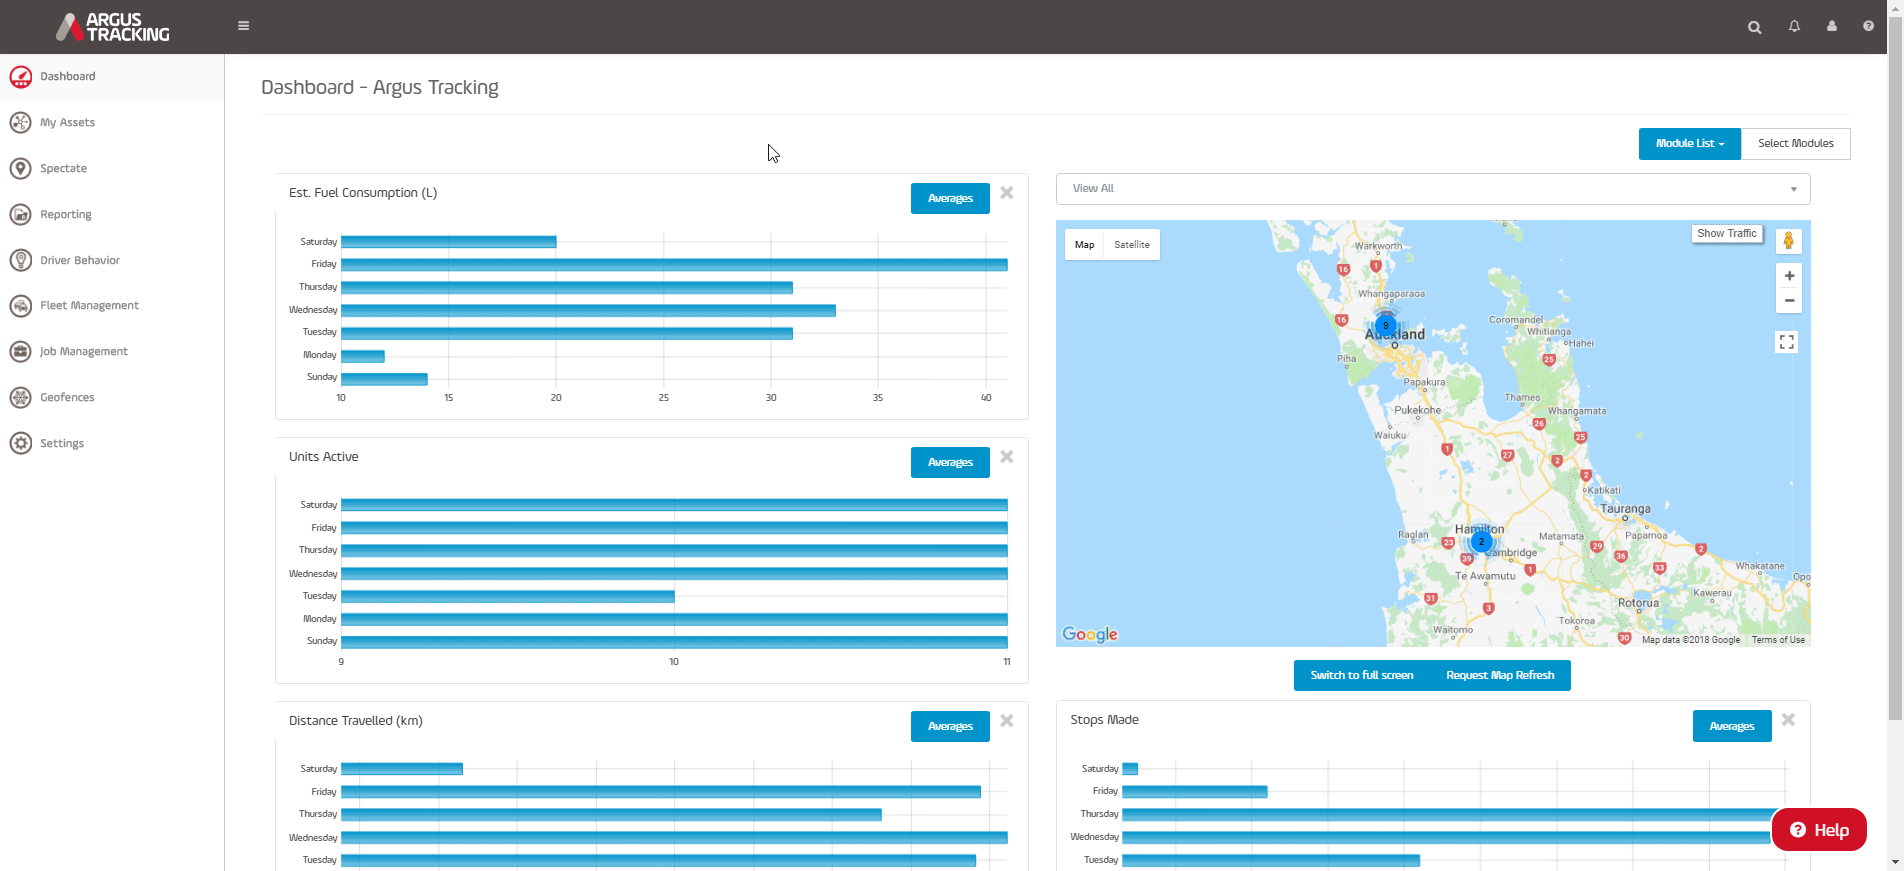Click Friday bar in Fuel Consumption chart
Screen dimensions: 1904x871
coord(674,264)
